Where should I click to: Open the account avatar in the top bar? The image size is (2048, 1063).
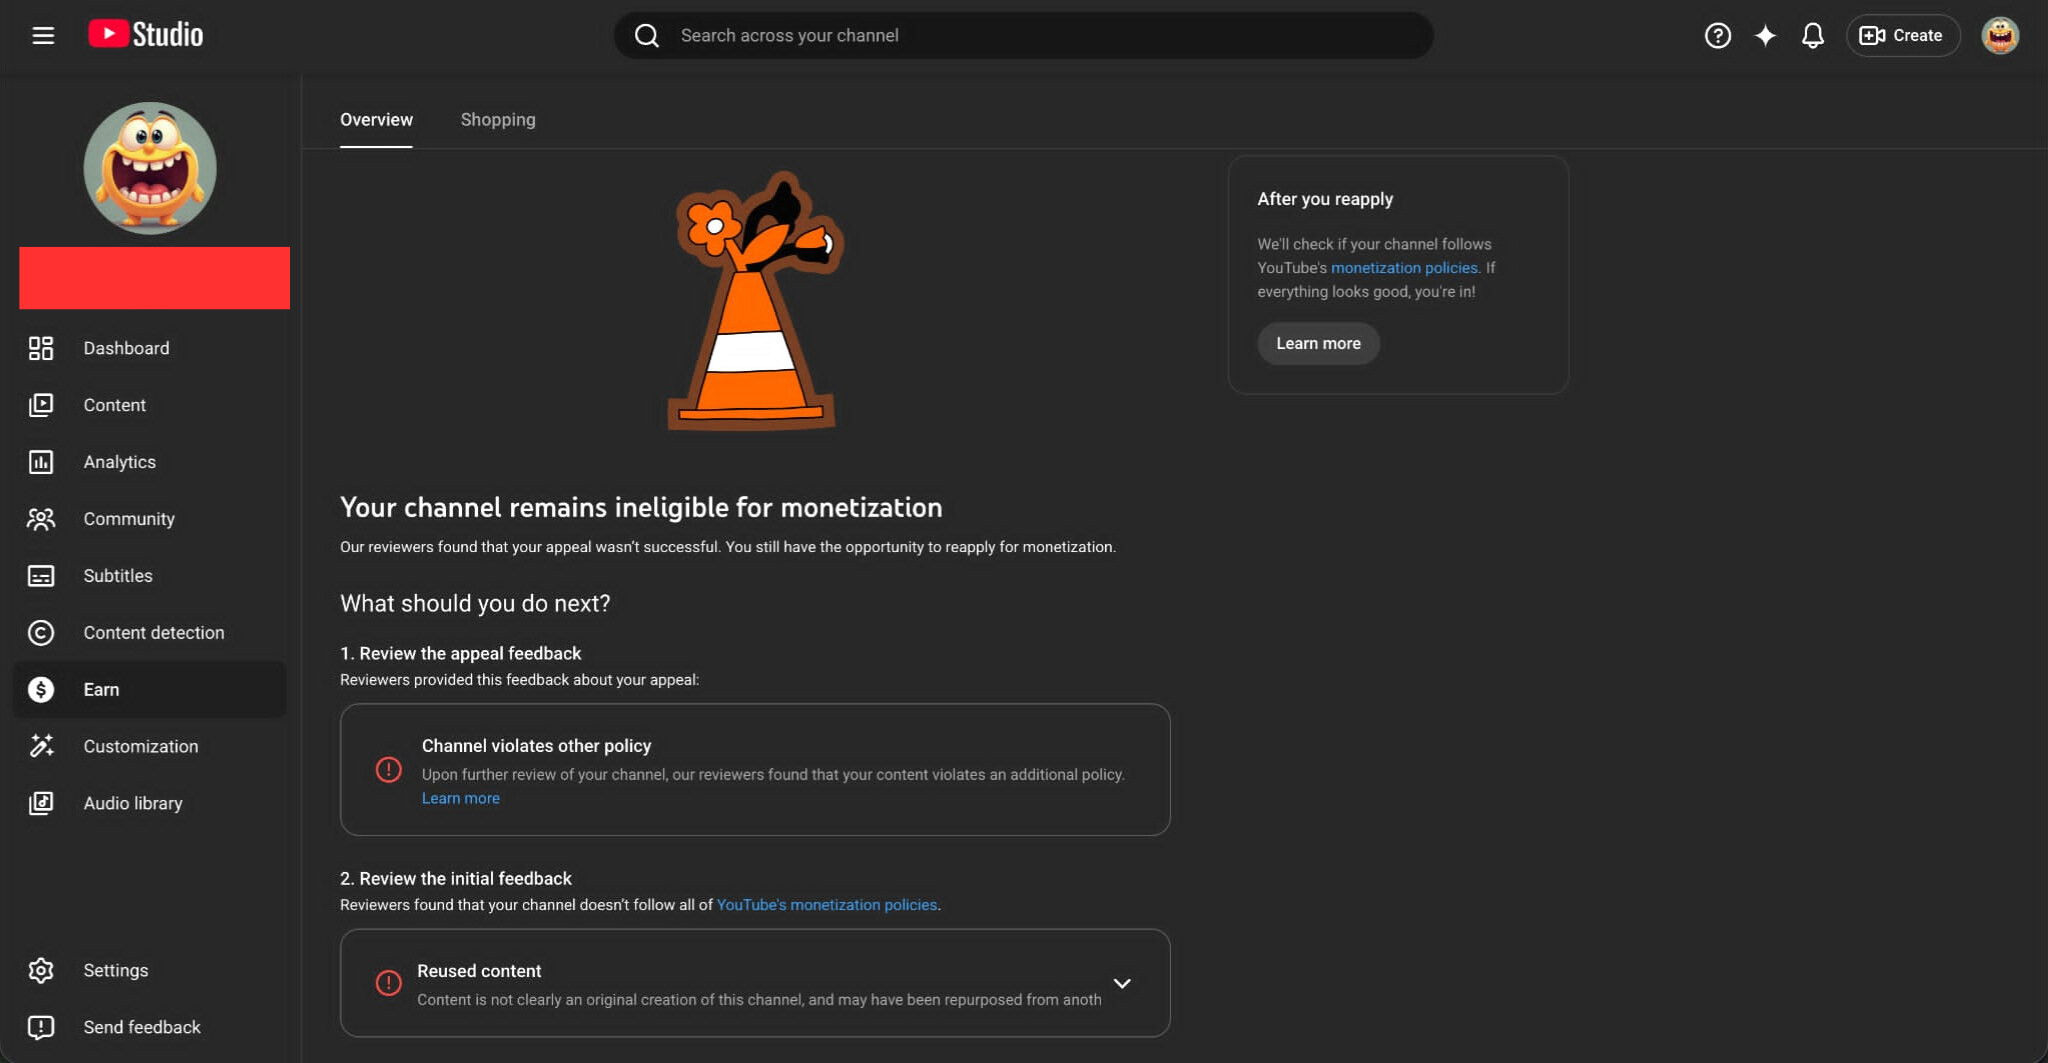1999,36
